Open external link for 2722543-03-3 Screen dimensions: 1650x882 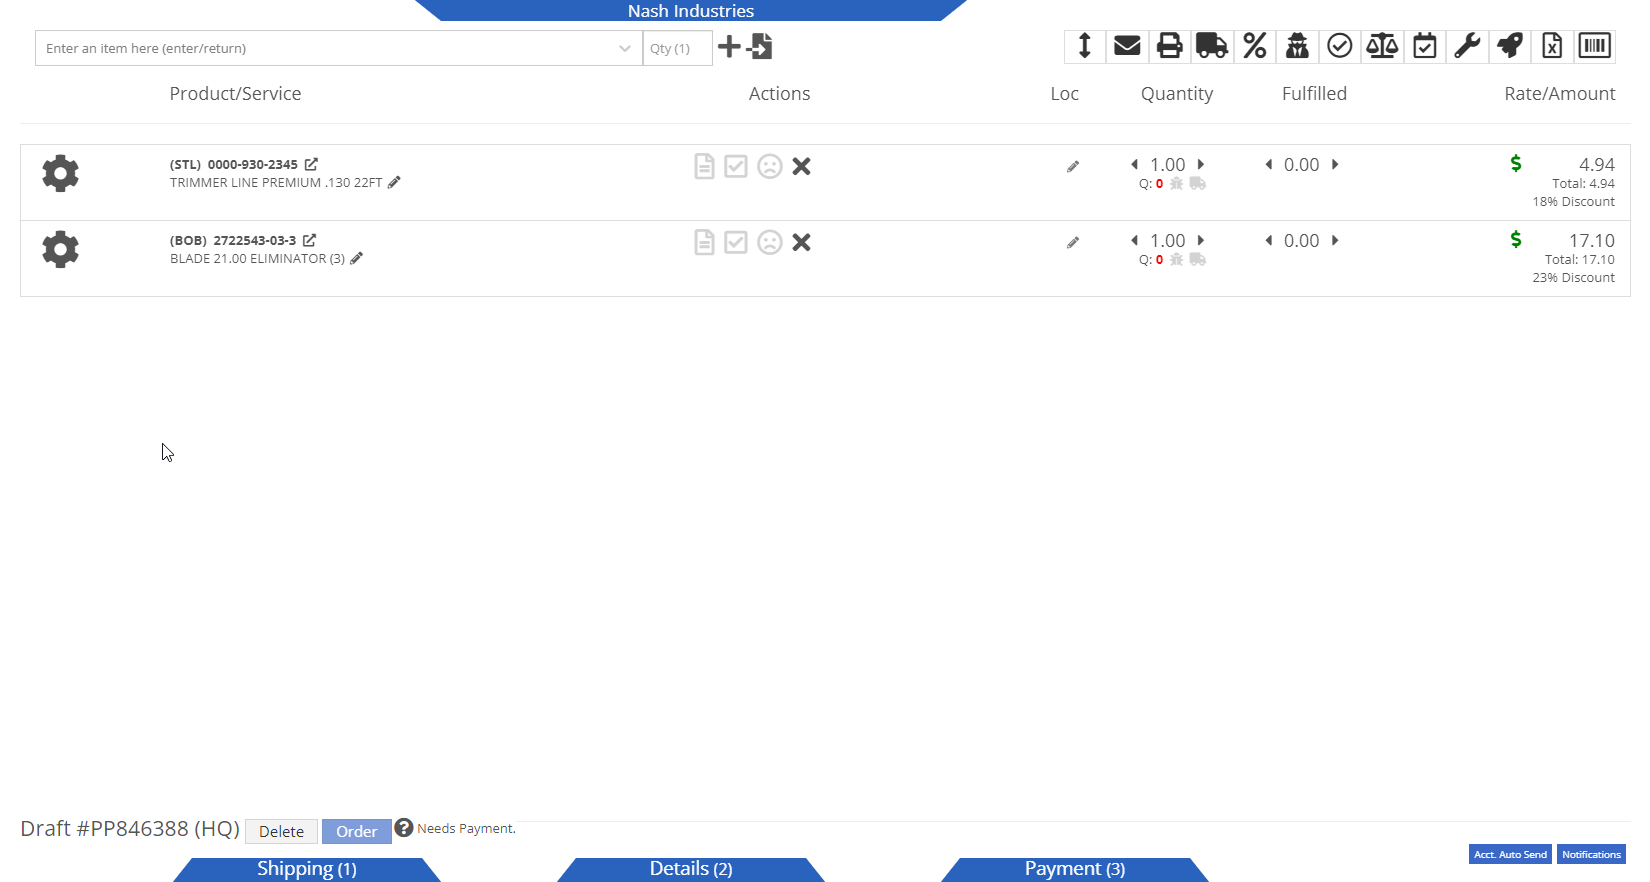click(x=310, y=240)
